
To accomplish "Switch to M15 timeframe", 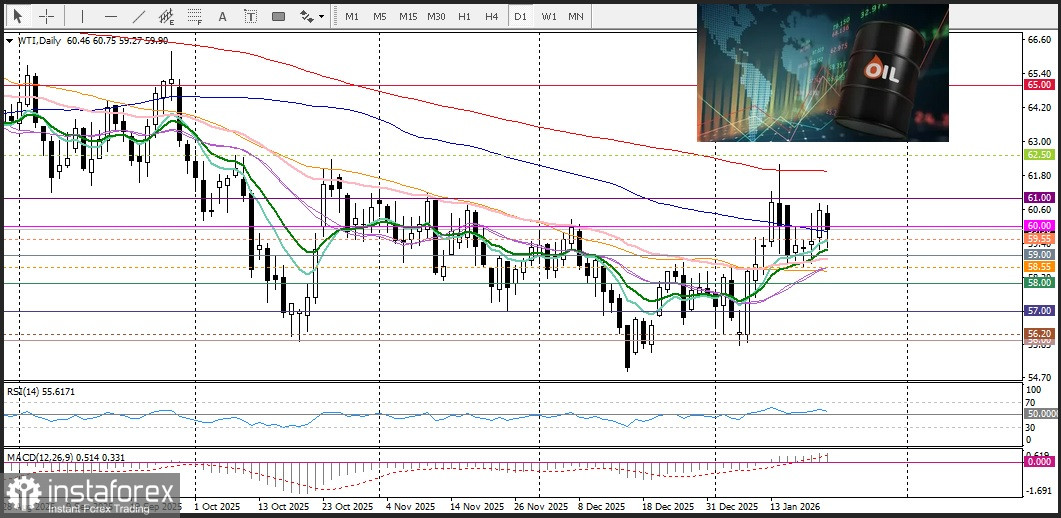I will tap(408, 16).
